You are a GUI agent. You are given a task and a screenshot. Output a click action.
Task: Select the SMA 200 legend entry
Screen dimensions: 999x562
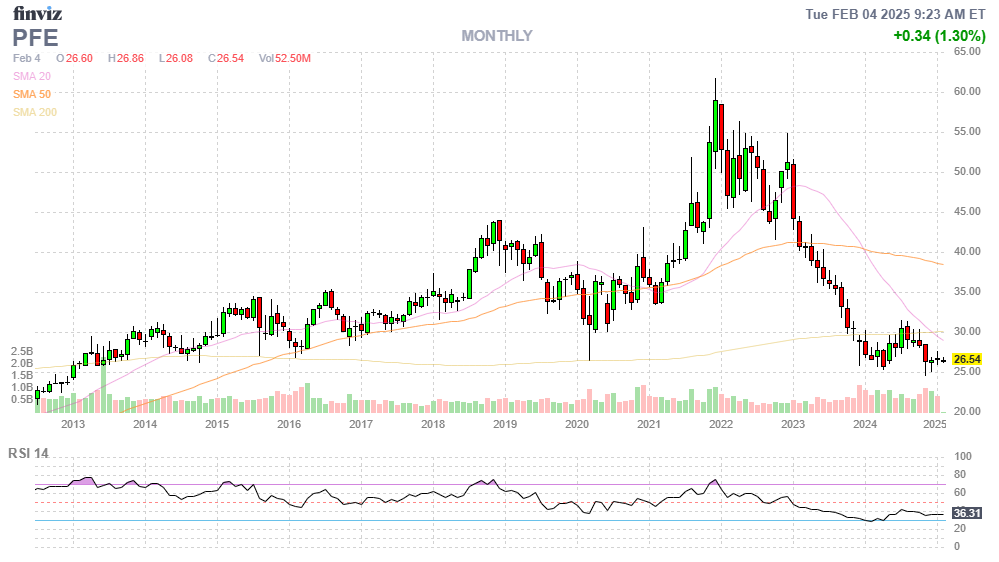click(35, 112)
